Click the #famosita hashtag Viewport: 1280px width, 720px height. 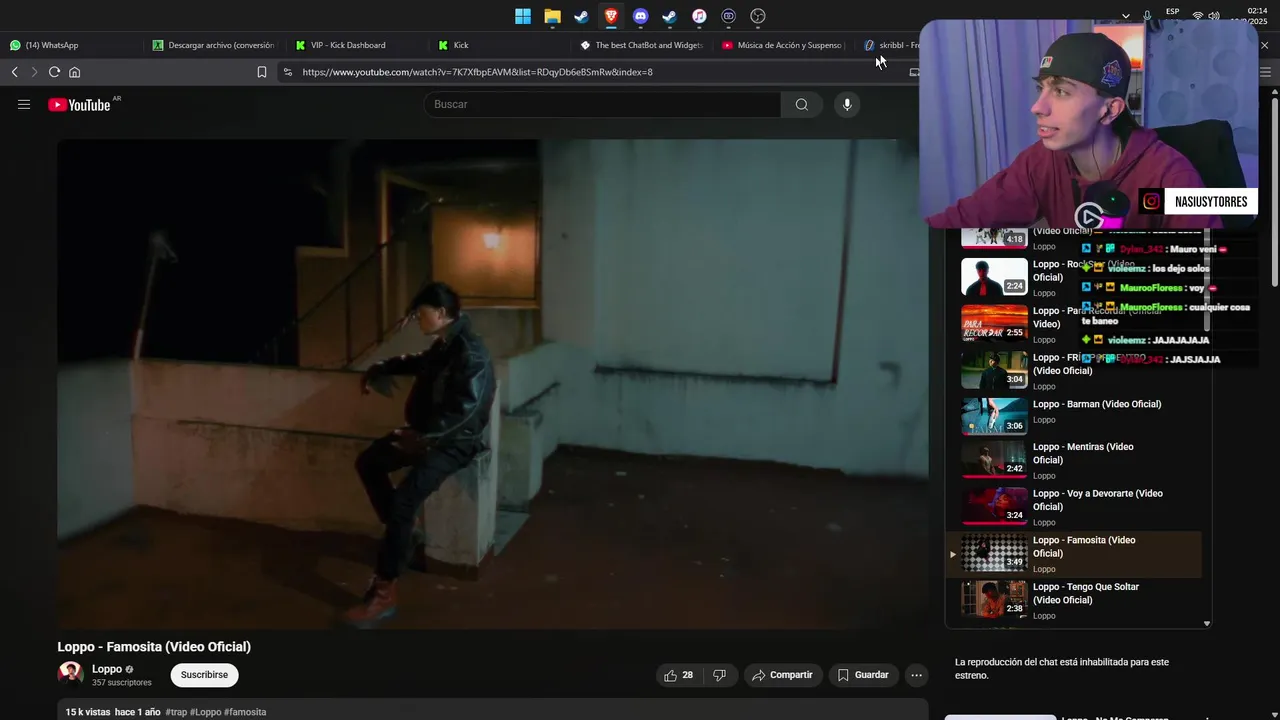click(x=245, y=712)
